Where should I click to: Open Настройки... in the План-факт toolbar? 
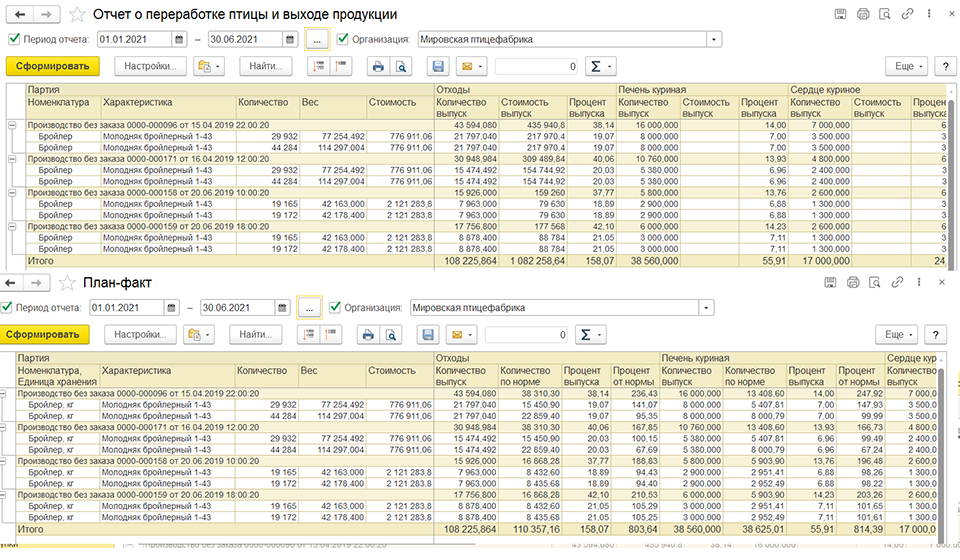click(140, 335)
